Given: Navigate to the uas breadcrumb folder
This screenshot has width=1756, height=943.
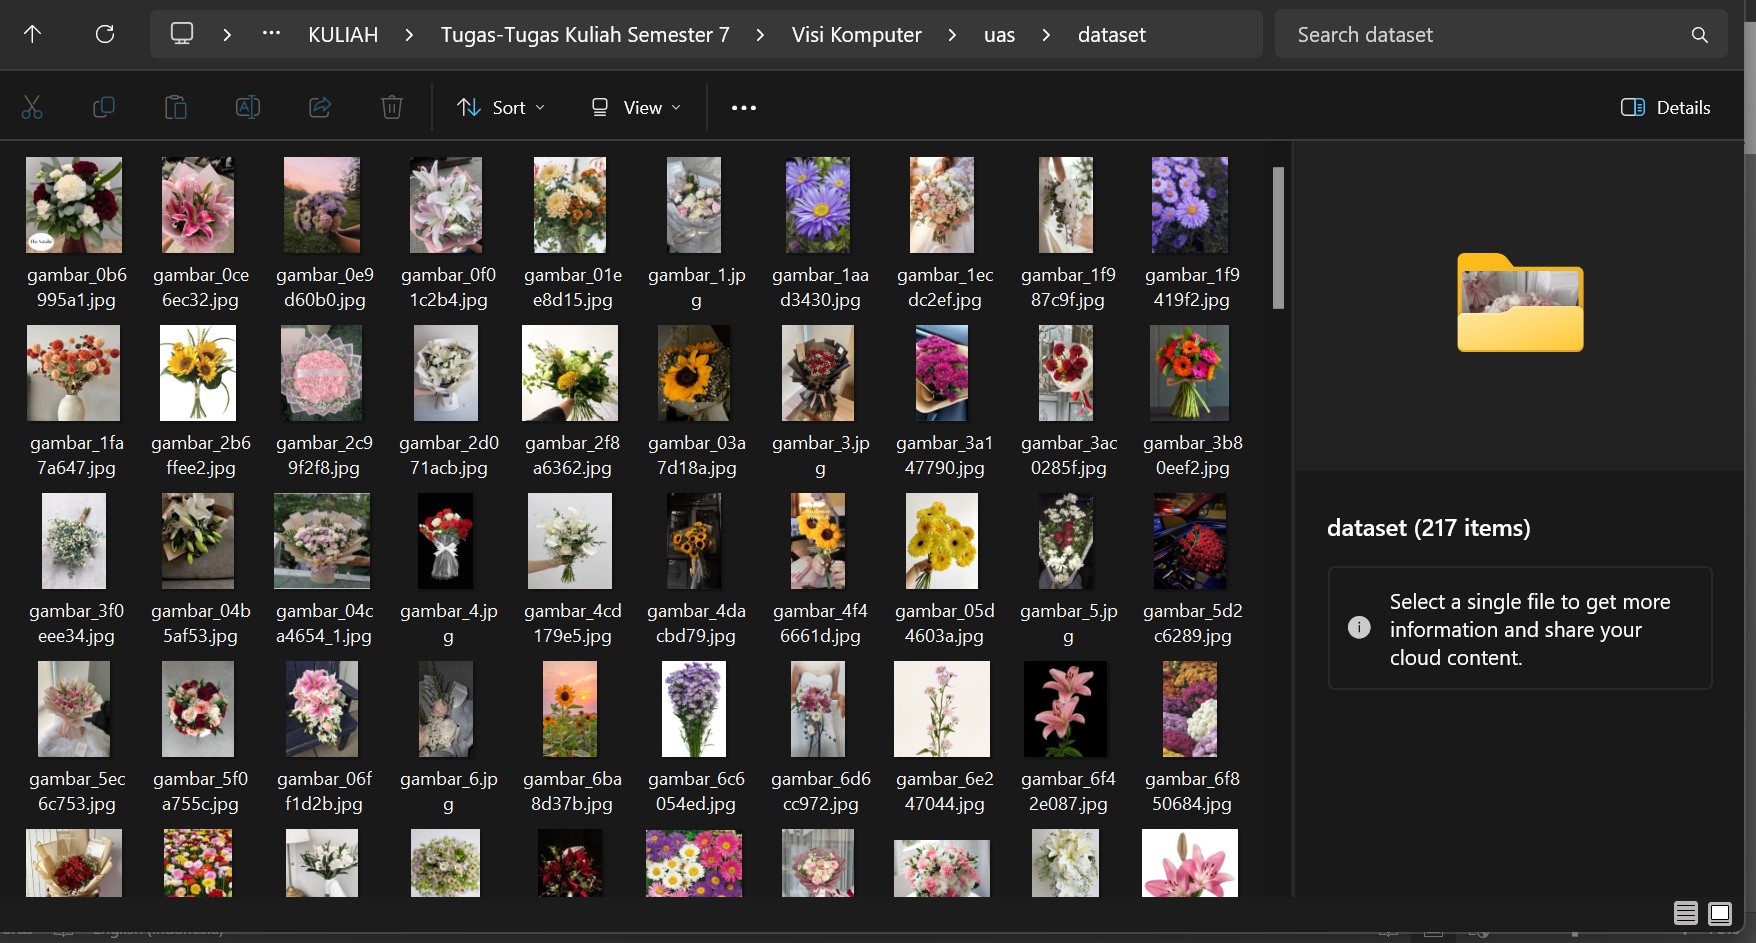Looking at the screenshot, I should click(x=999, y=33).
